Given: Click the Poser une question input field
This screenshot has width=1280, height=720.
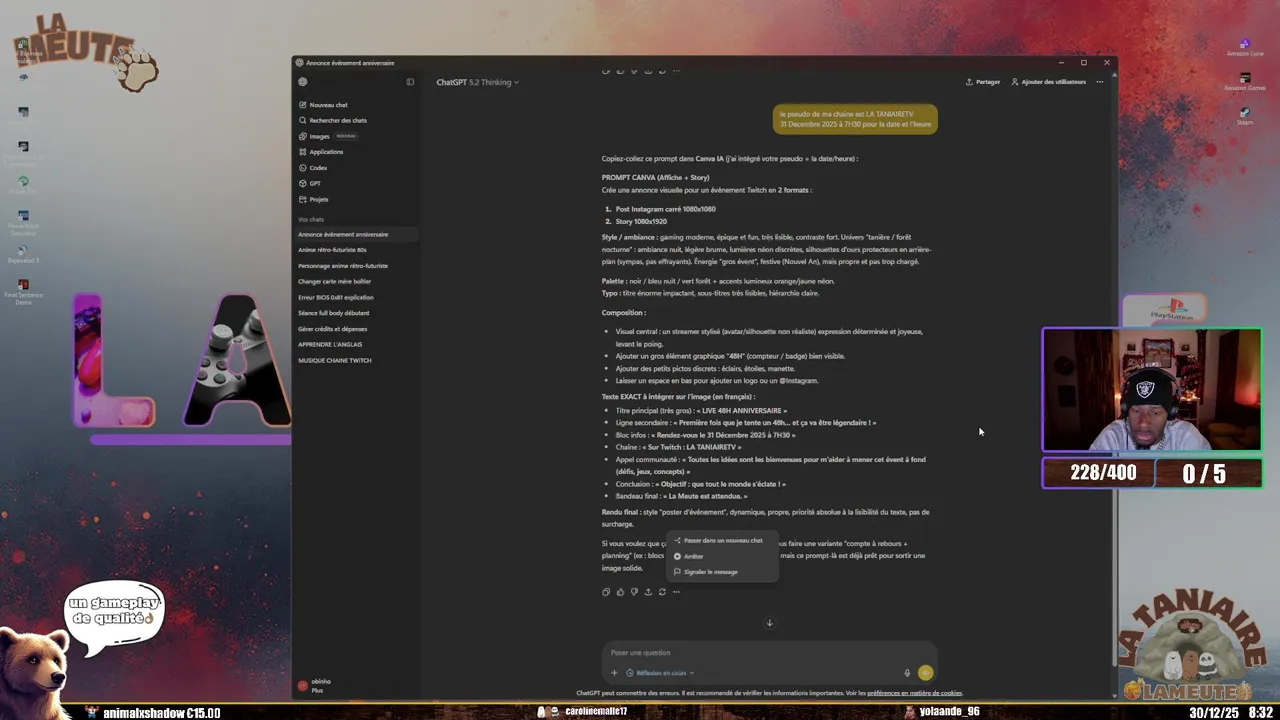Looking at the screenshot, I should tap(768, 653).
